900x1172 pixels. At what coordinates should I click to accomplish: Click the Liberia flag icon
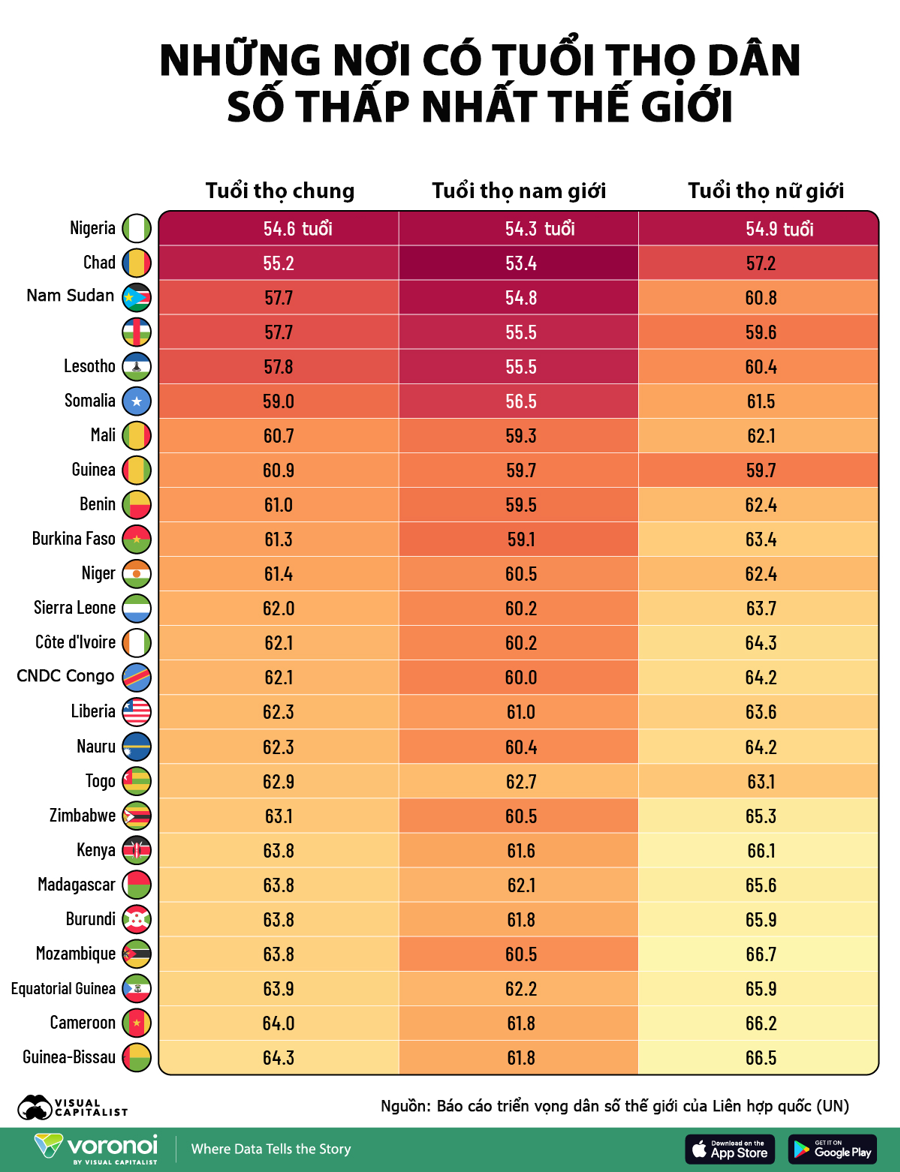pyautogui.click(x=137, y=712)
